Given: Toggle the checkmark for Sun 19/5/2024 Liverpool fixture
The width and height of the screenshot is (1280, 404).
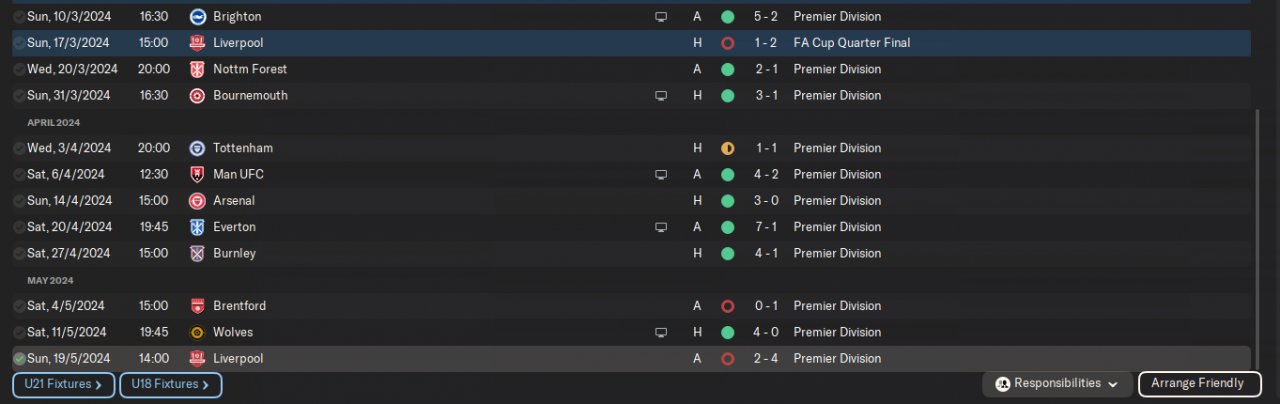Looking at the screenshot, I should (x=19, y=359).
